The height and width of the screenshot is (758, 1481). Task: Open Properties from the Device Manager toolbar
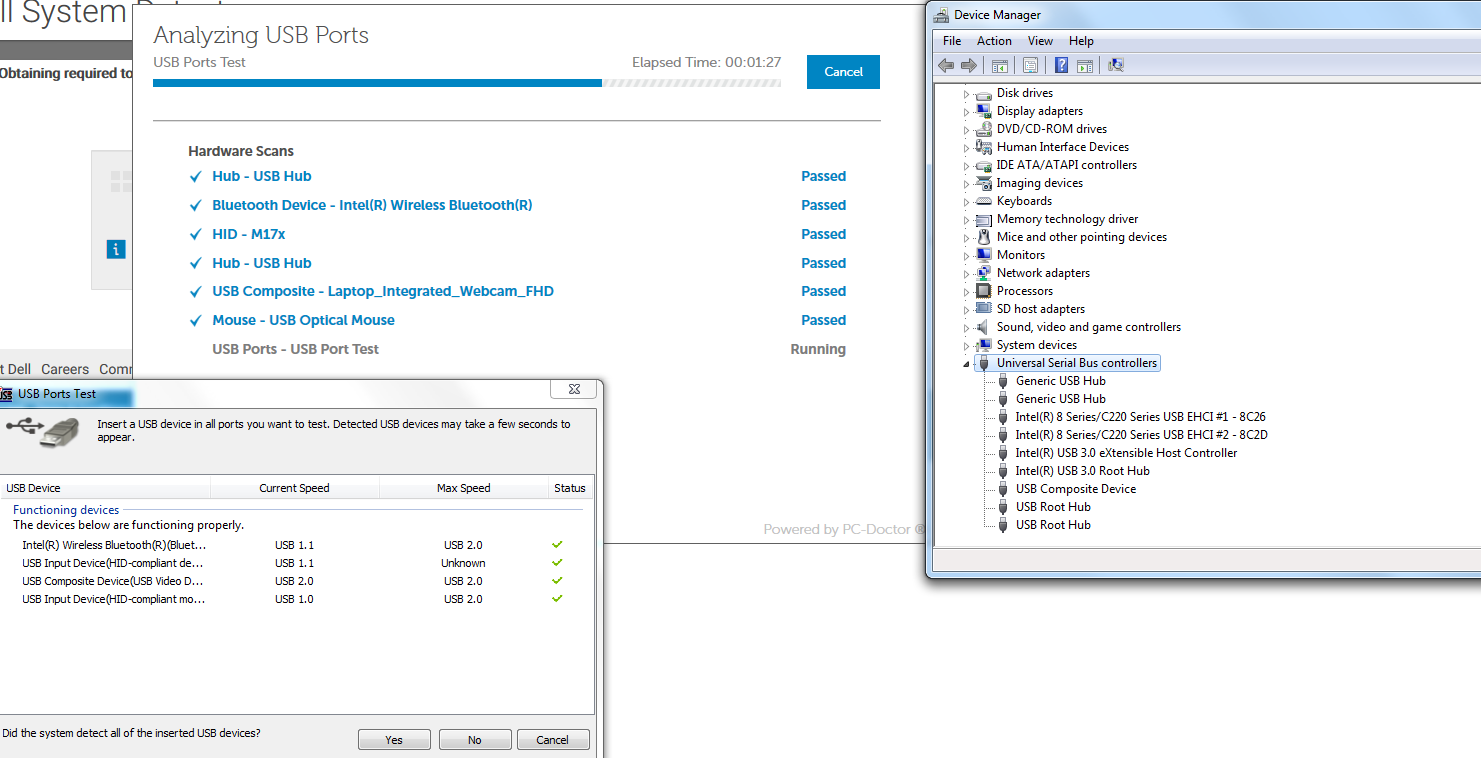[x=1030, y=65]
